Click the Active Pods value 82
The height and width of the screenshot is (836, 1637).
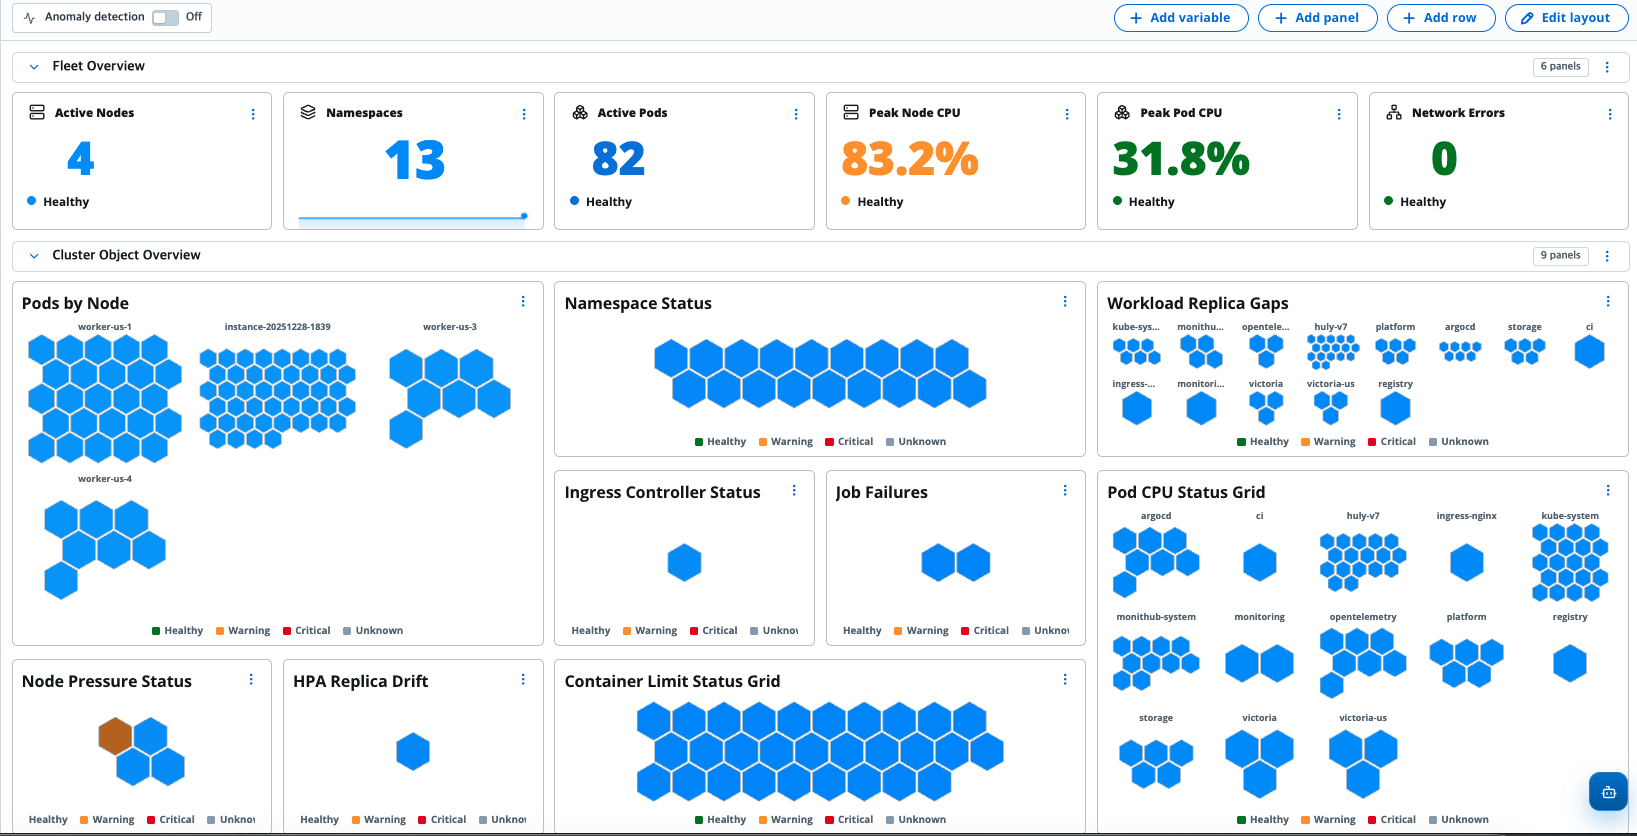(x=618, y=159)
